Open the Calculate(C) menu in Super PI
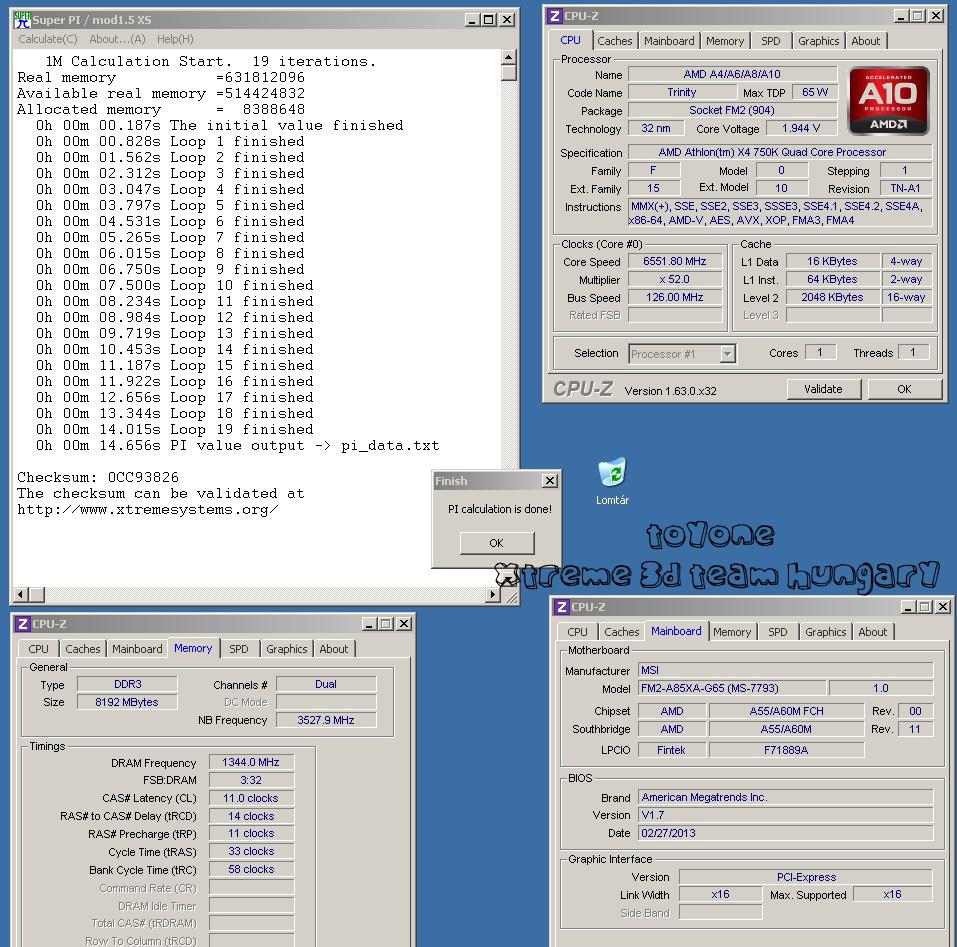Viewport: 957px width, 947px height. tap(48, 39)
